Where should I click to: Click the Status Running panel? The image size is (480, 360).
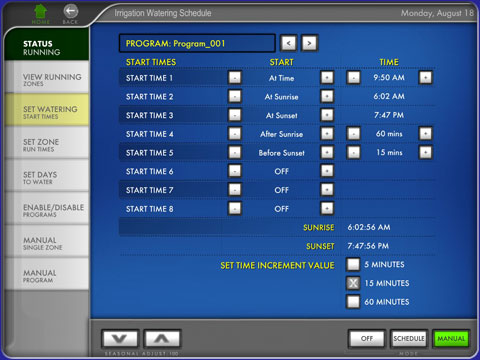[47, 45]
